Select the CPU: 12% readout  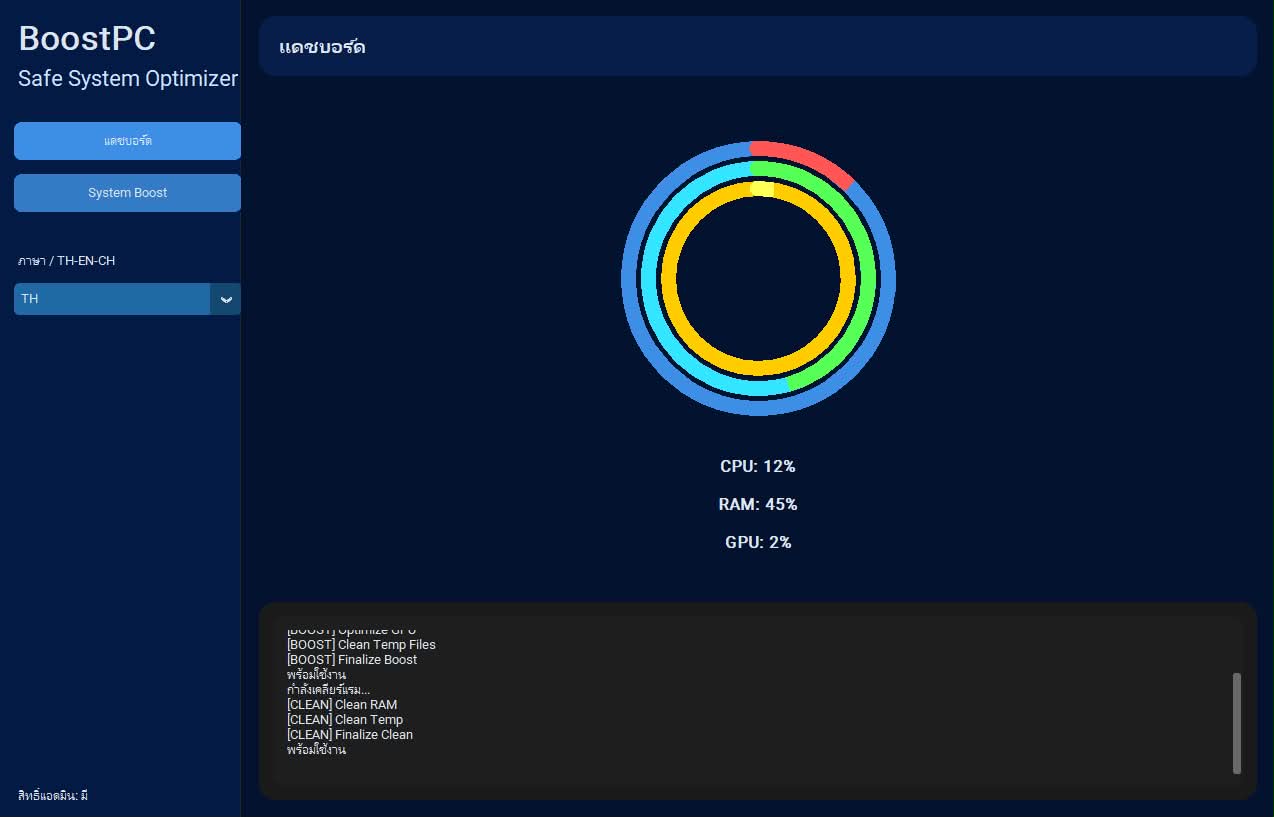(x=758, y=466)
